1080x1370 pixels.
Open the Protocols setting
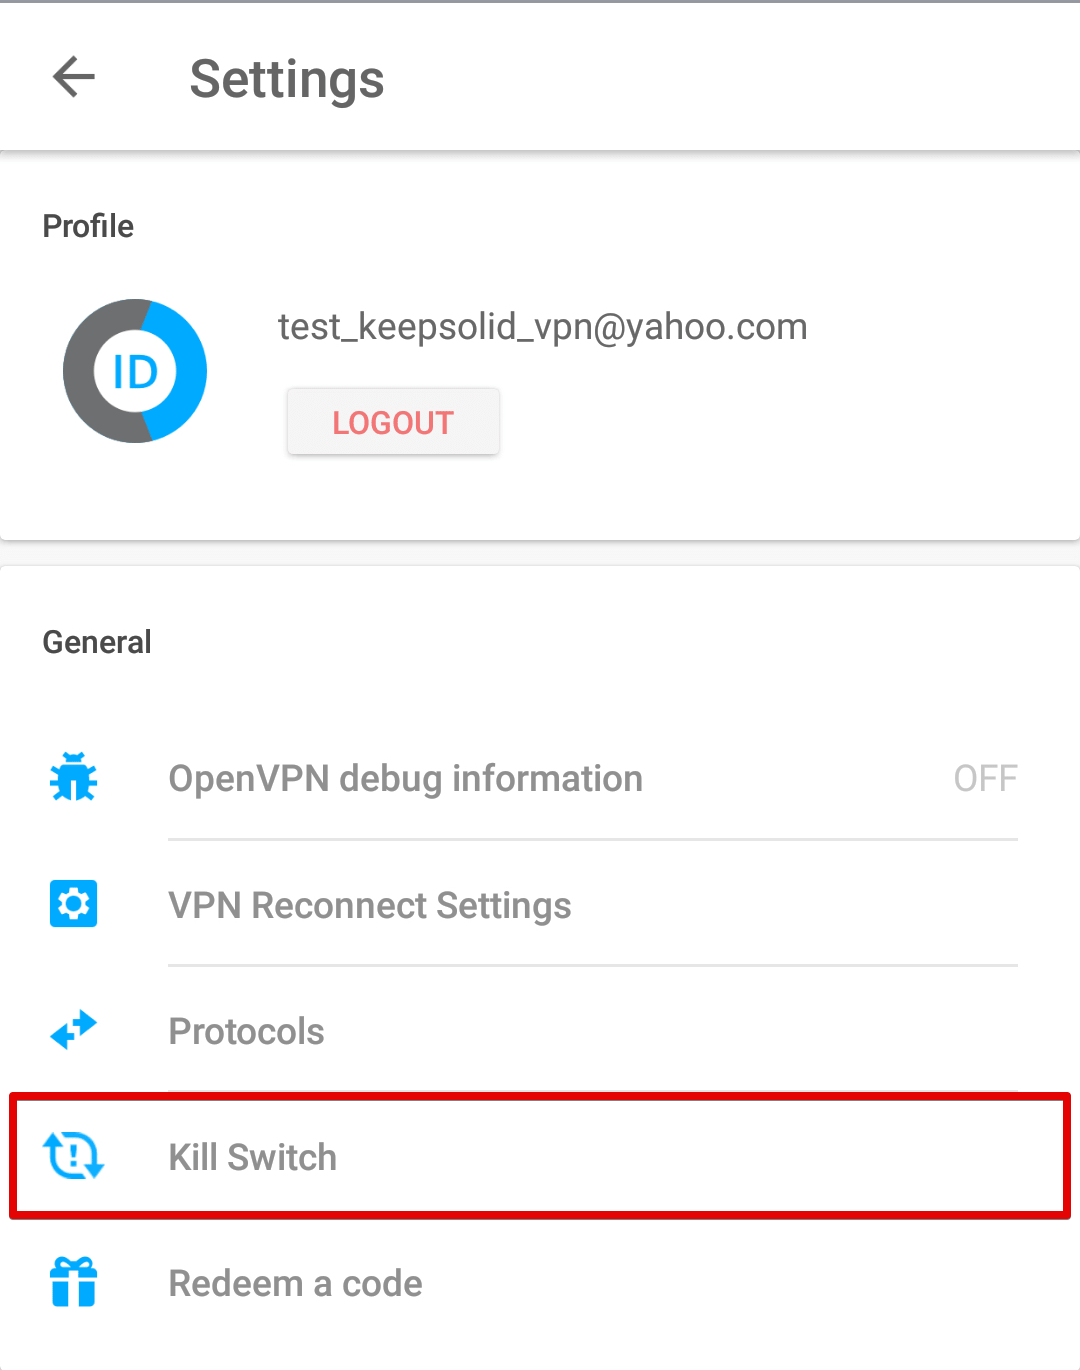[246, 1031]
